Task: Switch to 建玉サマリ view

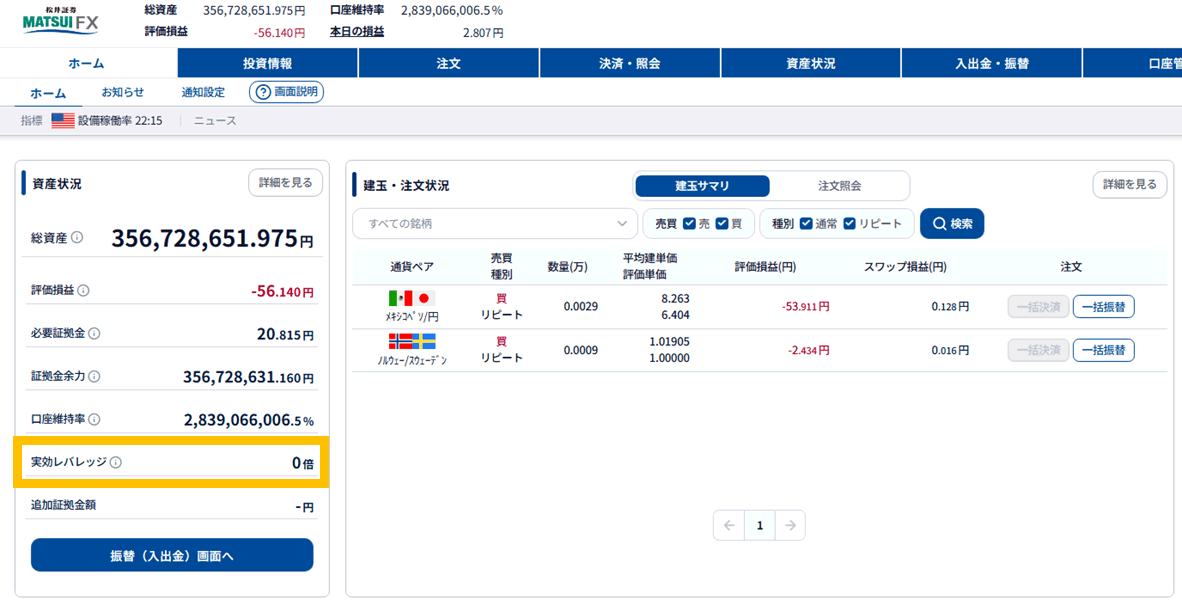Action: coord(702,185)
